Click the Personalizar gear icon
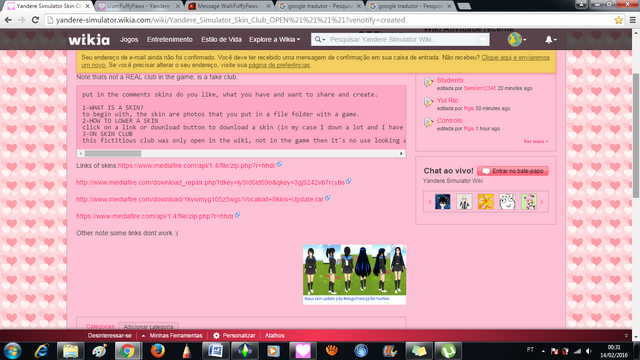Viewport: 640px width, 360px height. 216,336
